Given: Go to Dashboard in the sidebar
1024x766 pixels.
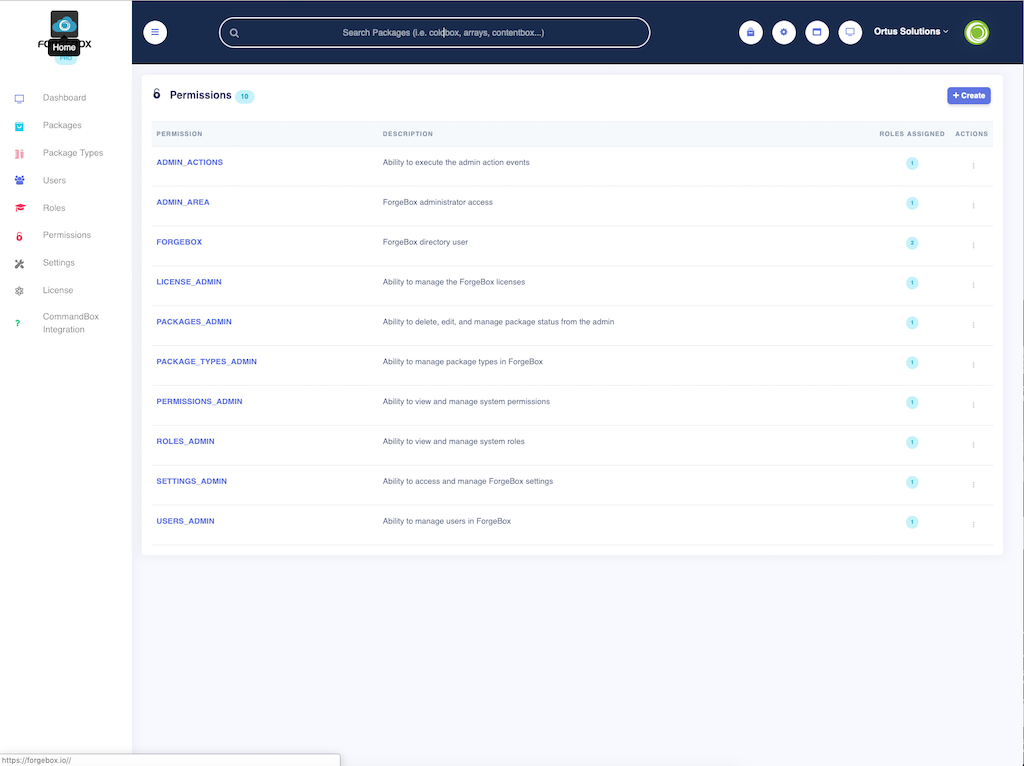Looking at the screenshot, I should click(64, 98).
